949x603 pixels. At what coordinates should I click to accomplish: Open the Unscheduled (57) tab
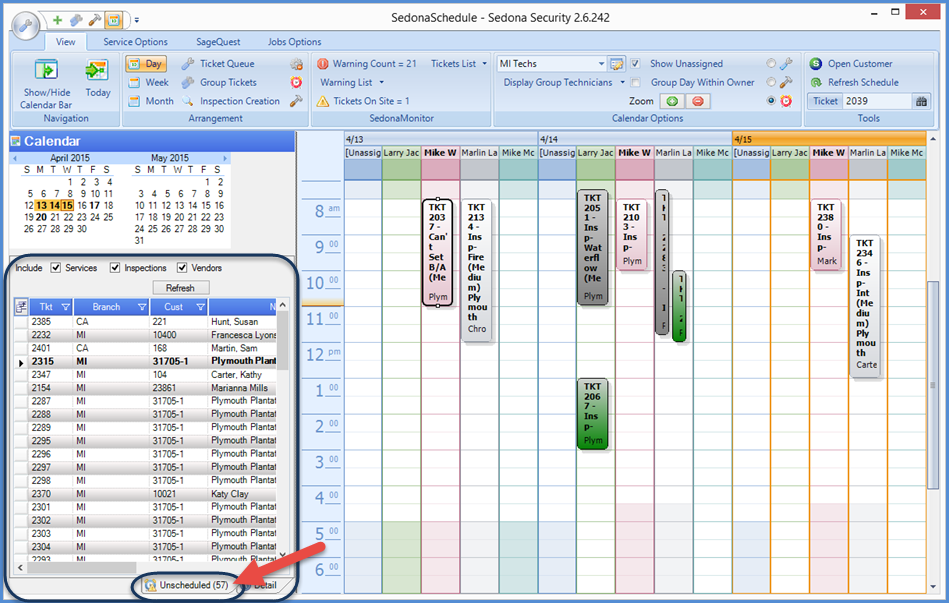186,585
